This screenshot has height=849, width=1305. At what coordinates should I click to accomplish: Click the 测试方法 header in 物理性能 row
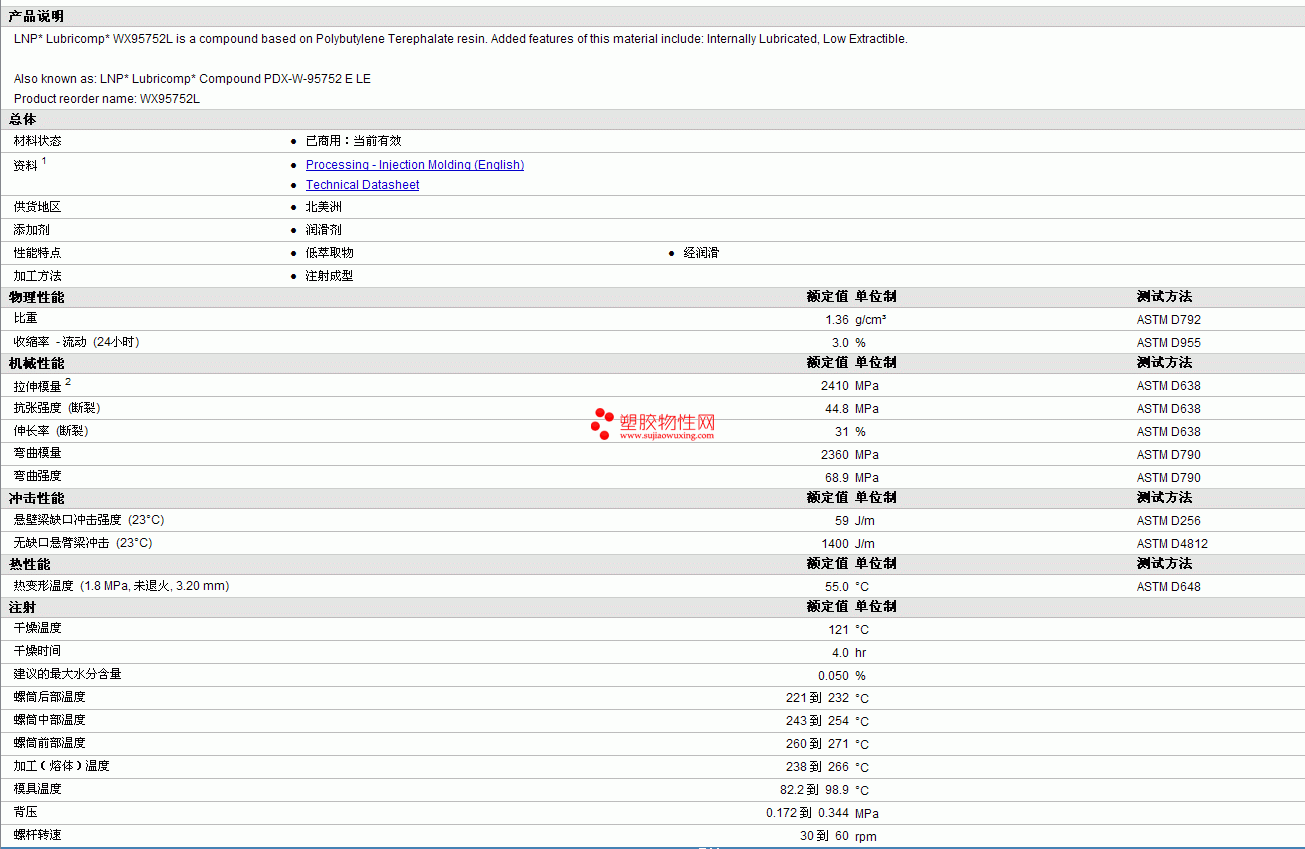(x=1164, y=297)
